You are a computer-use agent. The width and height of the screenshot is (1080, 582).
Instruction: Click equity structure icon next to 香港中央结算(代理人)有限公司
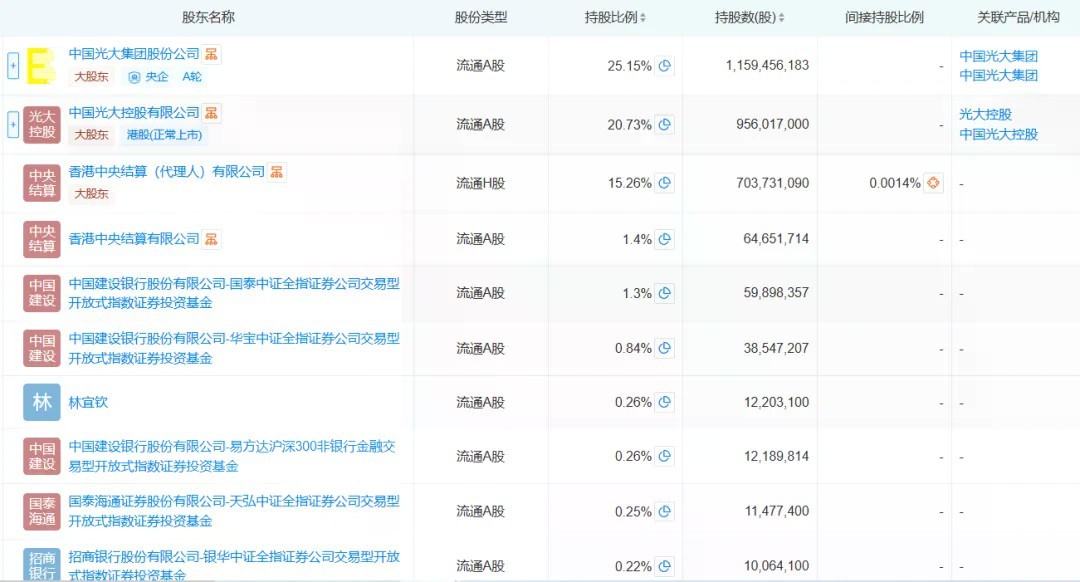[277, 172]
